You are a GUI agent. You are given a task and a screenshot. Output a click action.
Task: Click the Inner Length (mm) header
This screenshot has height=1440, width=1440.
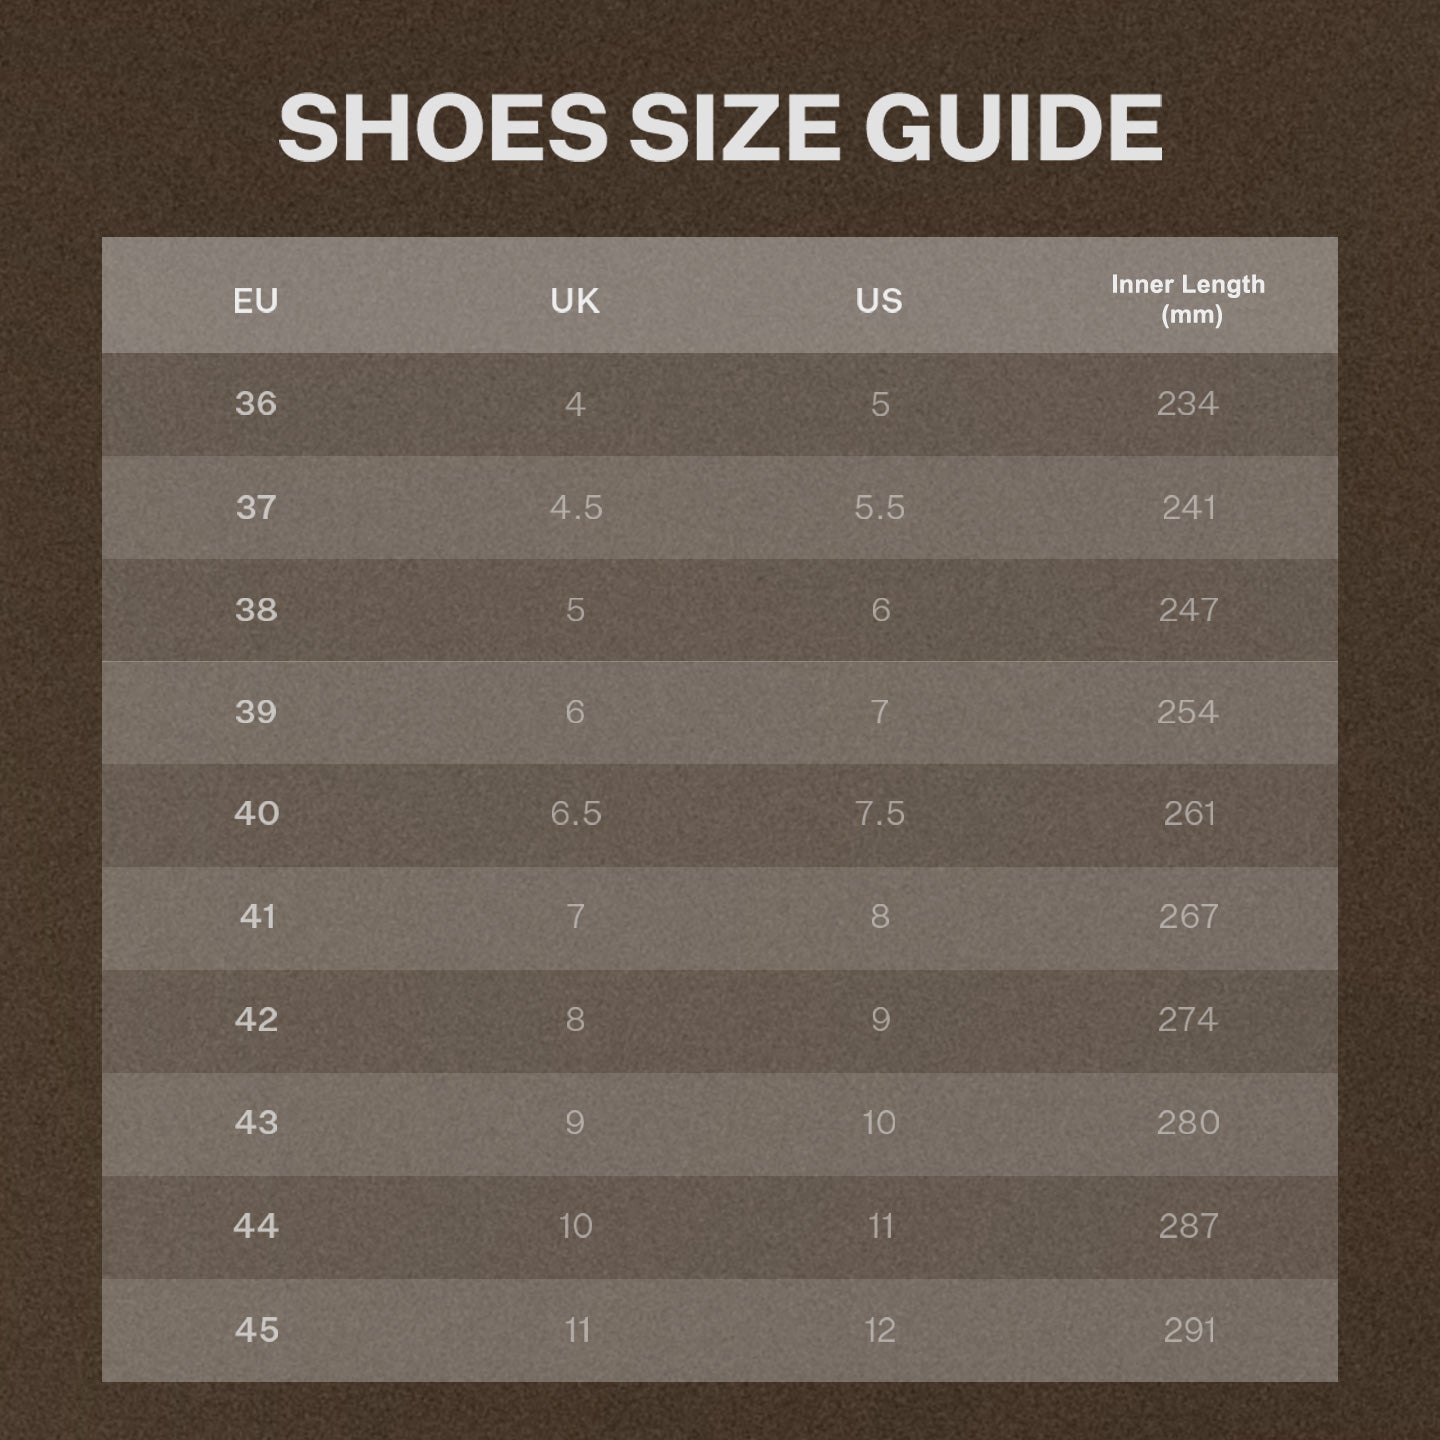pos(1188,299)
